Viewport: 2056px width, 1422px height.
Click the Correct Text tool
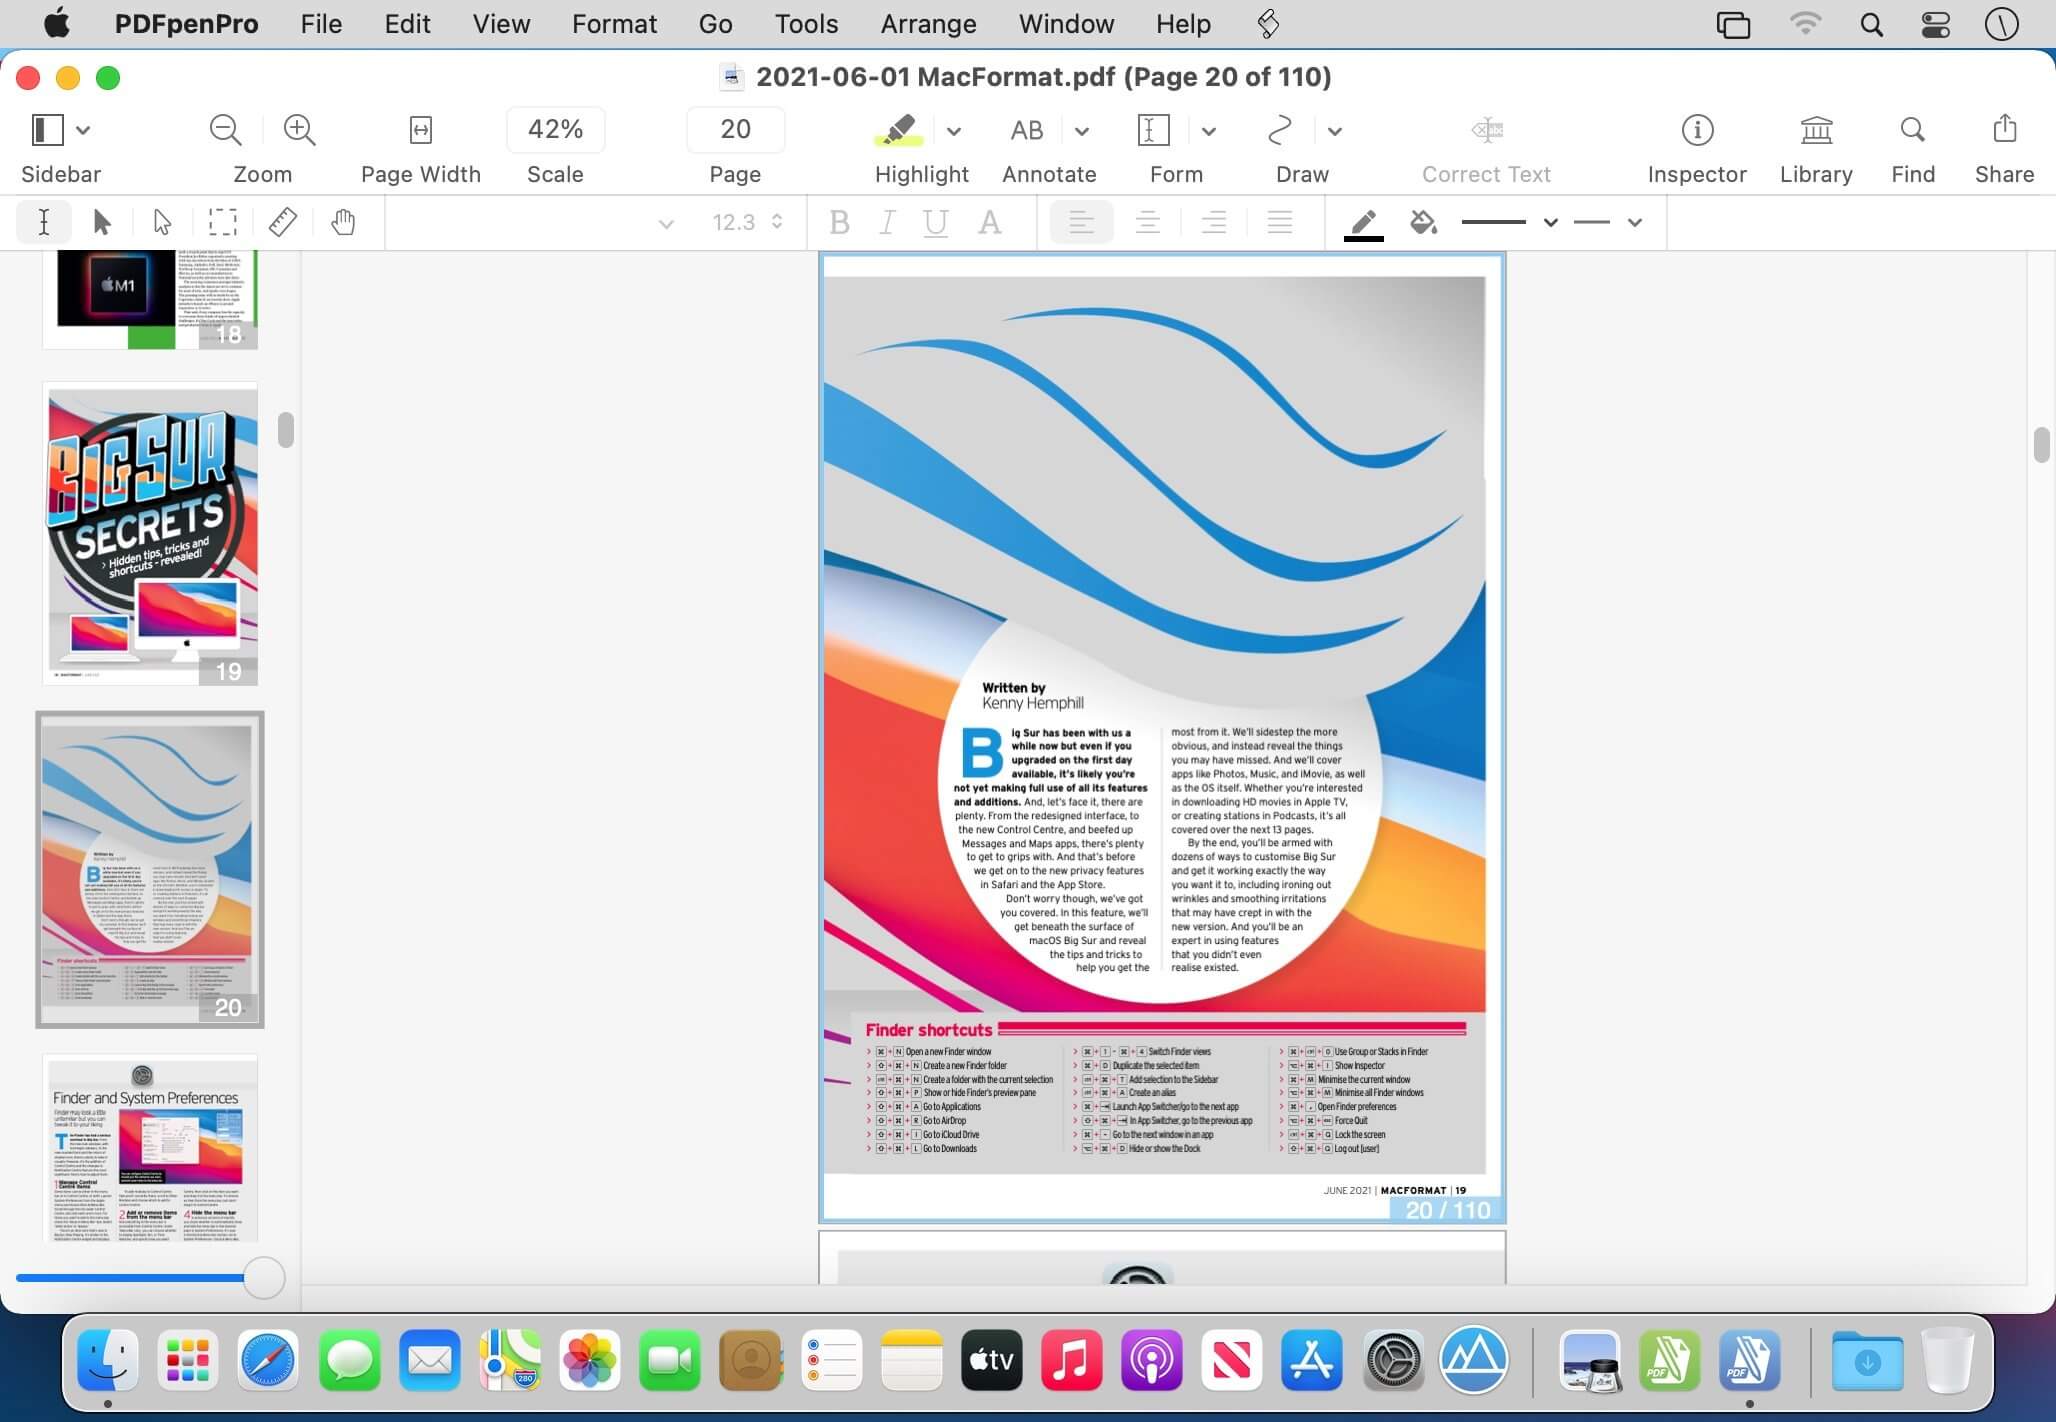(1487, 130)
